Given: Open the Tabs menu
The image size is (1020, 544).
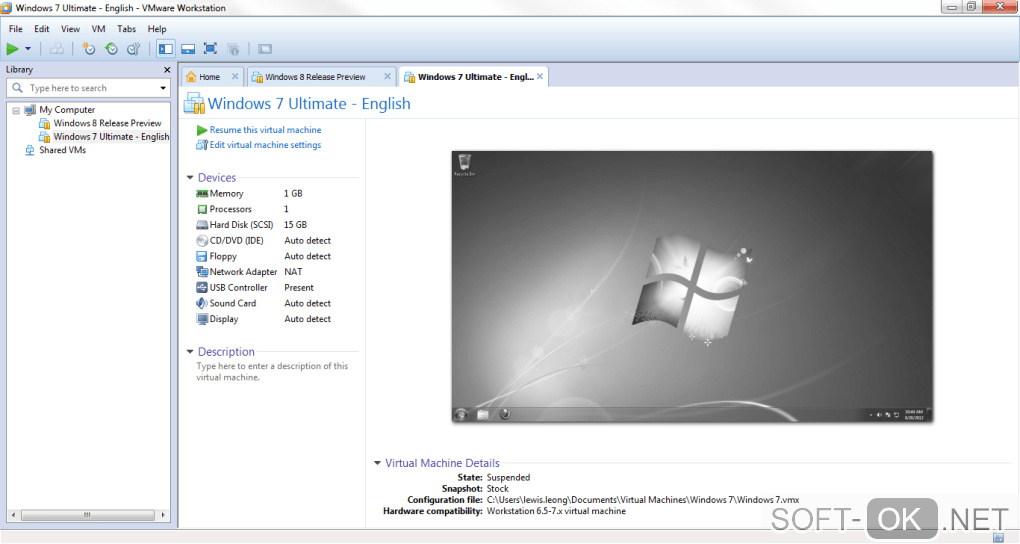Looking at the screenshot, I should pyautogui.click(x=126, y=29).
